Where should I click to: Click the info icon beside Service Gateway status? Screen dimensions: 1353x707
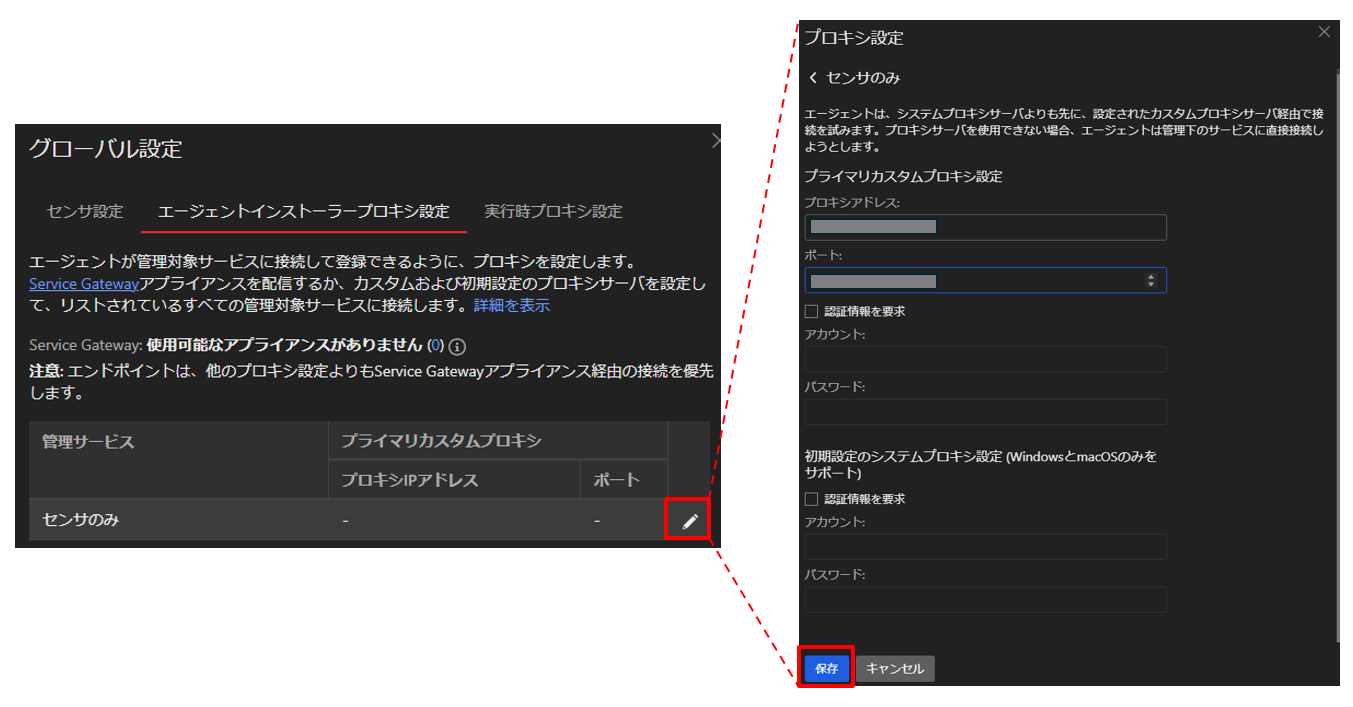[x=458, y=346]
